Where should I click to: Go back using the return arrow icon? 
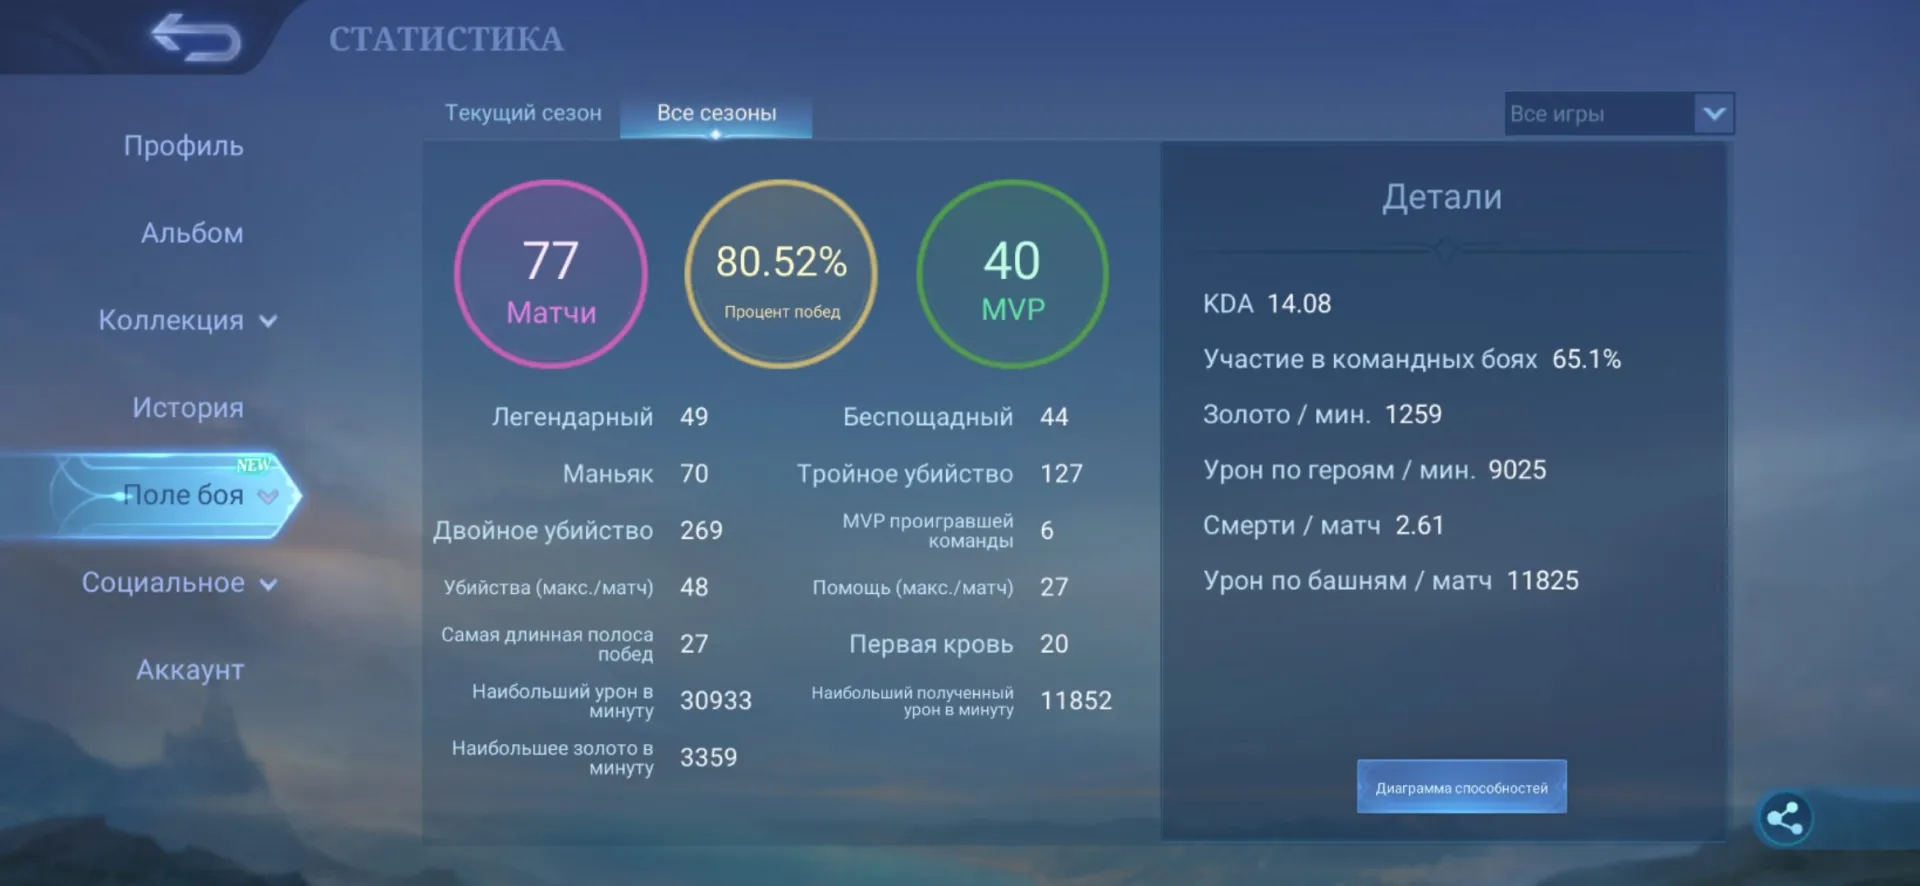(196, 38)
